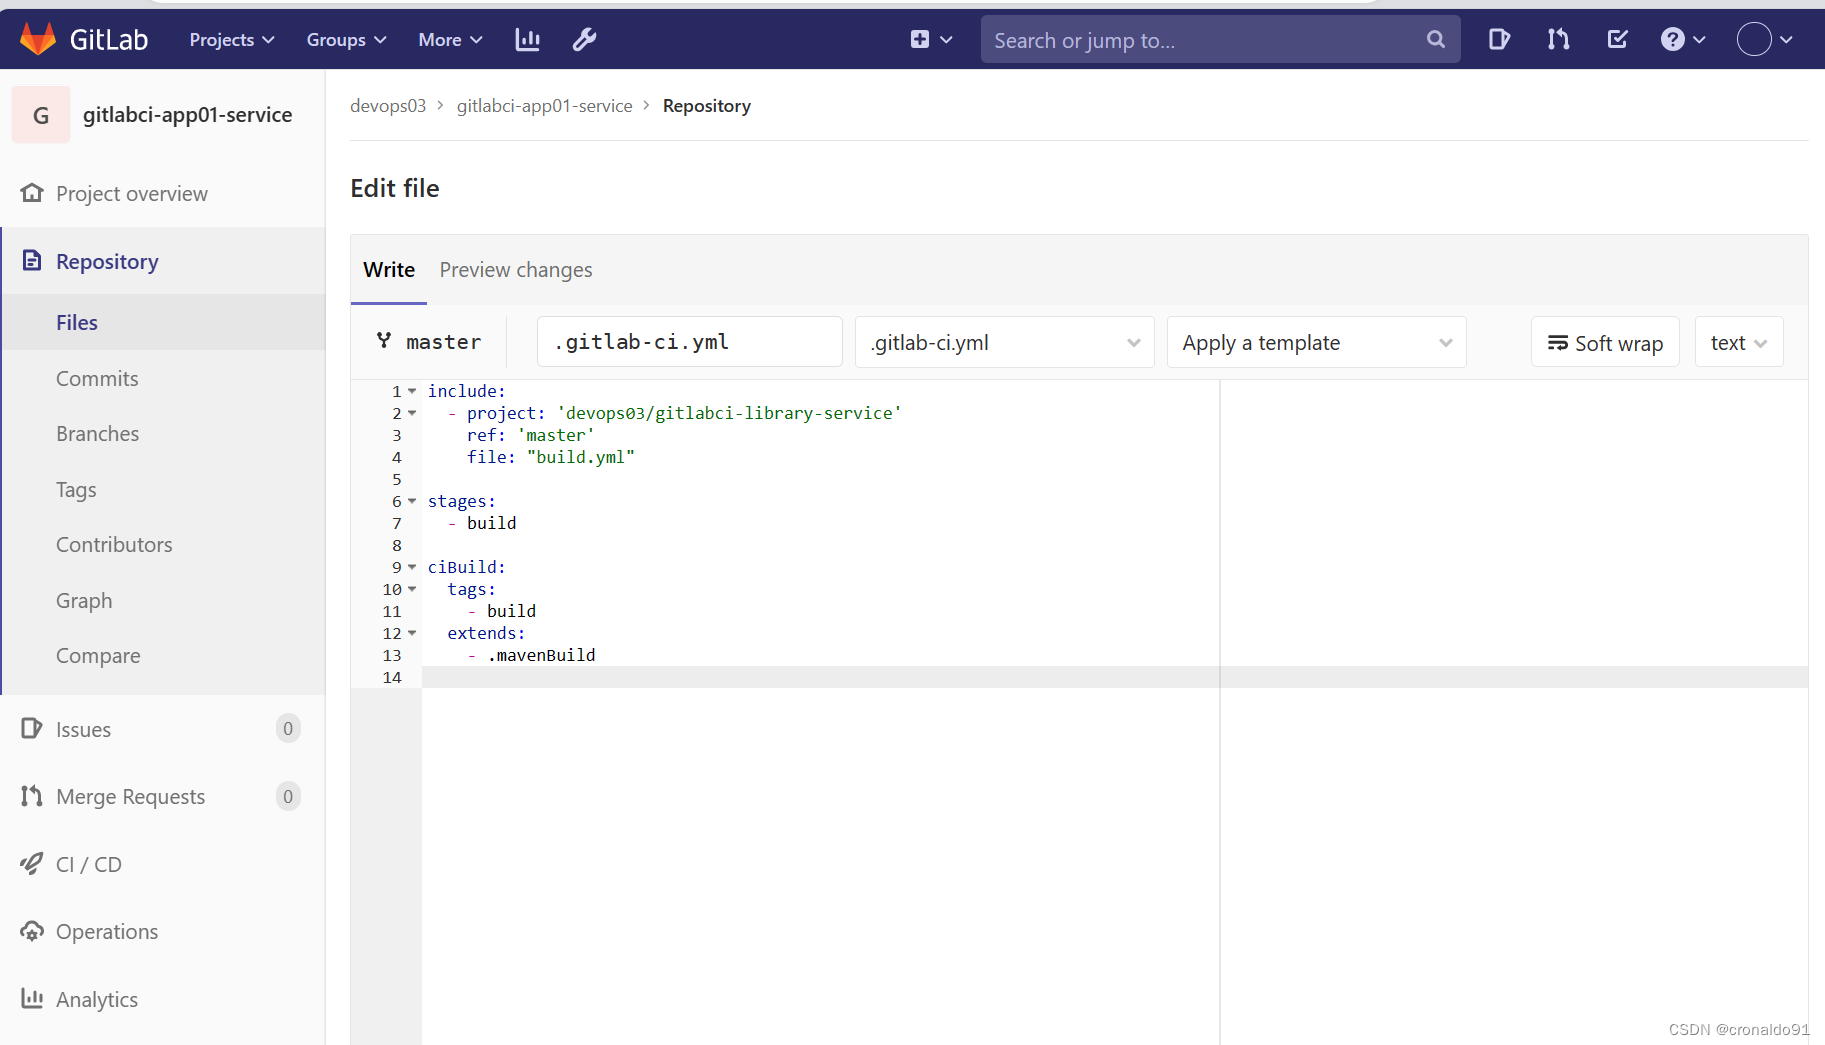The width and height of the screenshot is (1825, 1045).
Task: Collapse the project block at line 2
Action: (412, 413)
